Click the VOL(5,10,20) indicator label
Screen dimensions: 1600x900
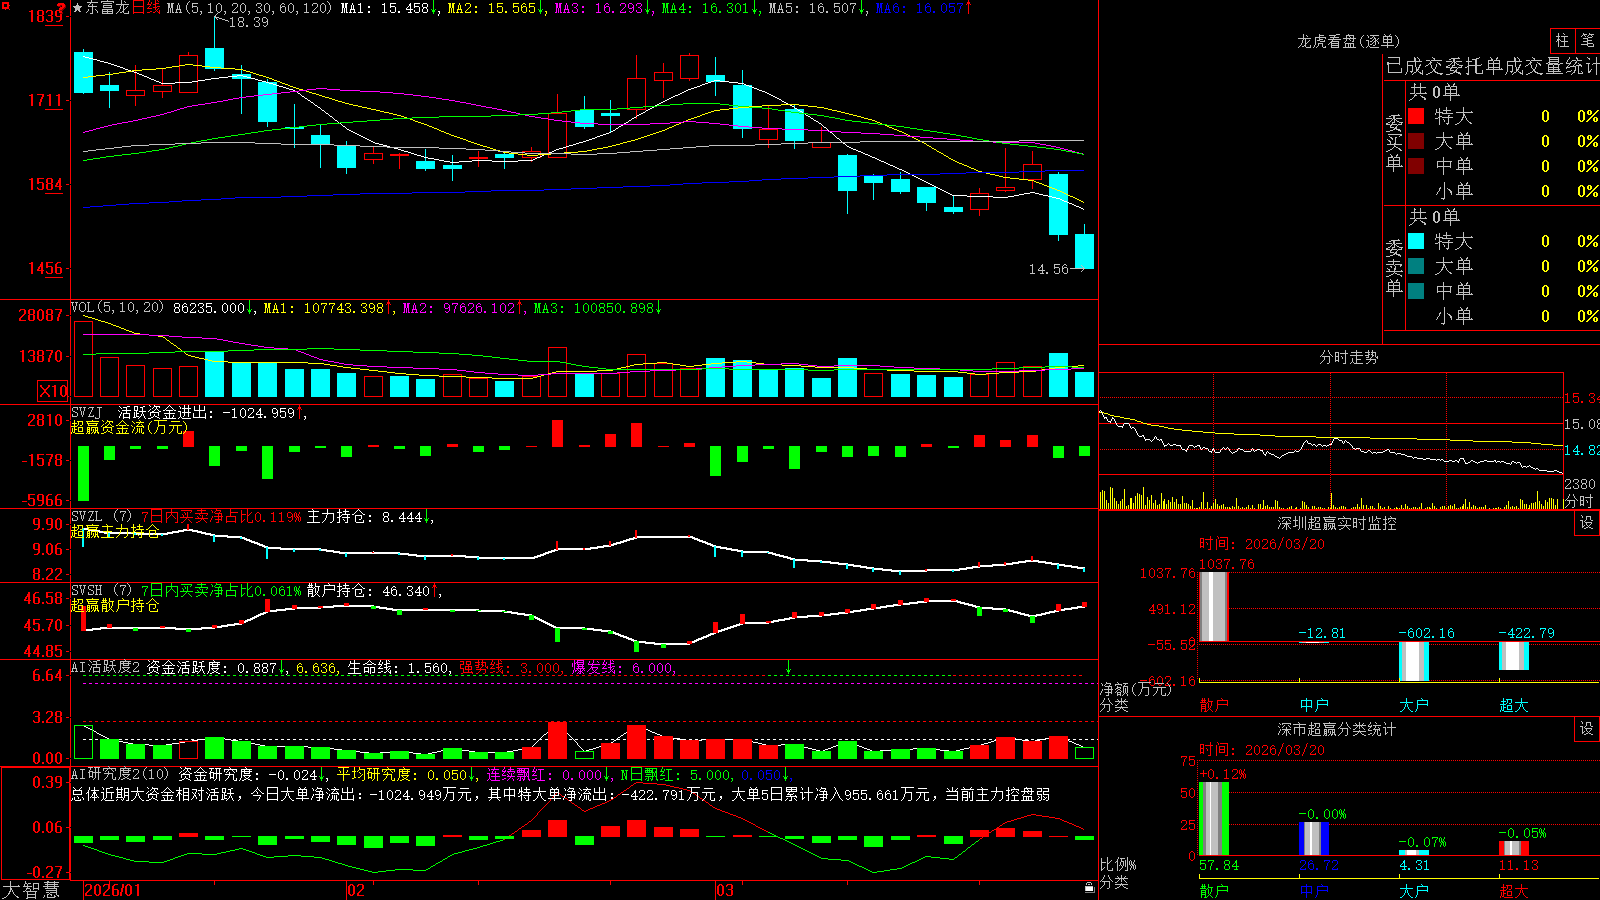point(117,308)
